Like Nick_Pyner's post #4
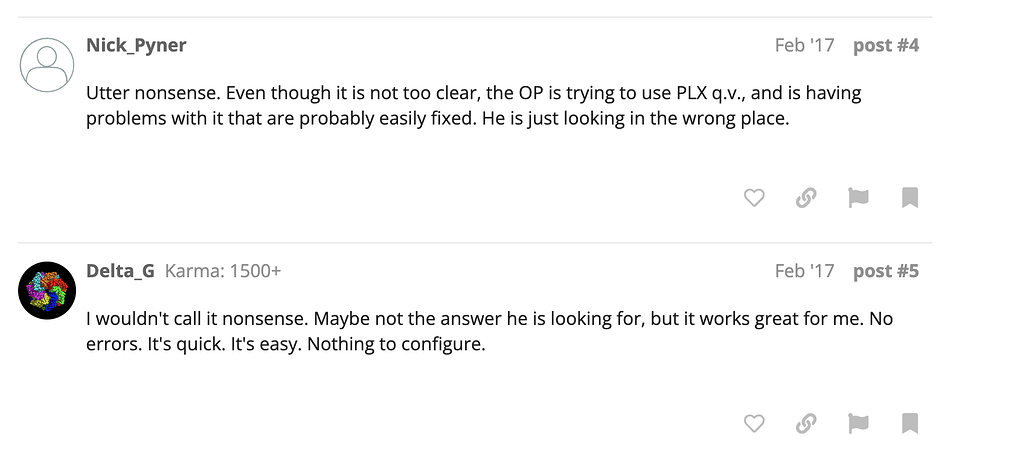 pyautogui.click(x=754, y=198)
